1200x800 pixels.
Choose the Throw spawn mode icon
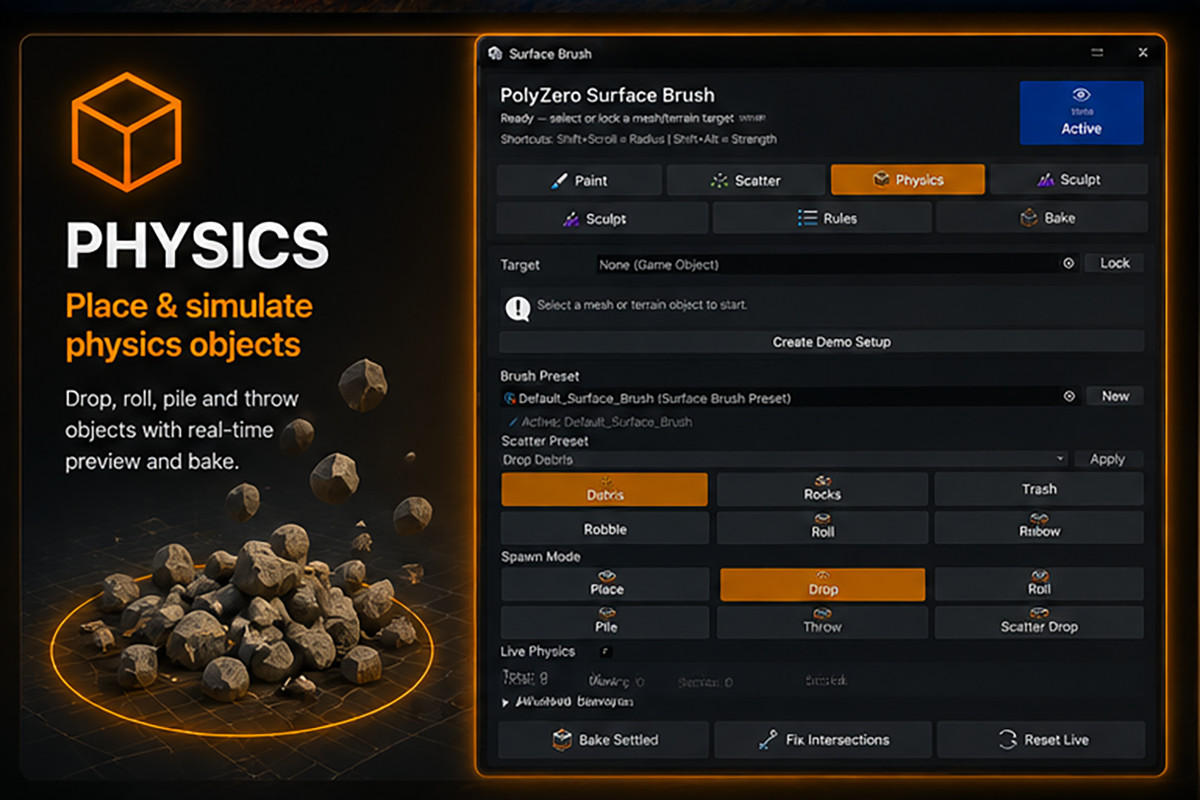click(x=823, y=614)
